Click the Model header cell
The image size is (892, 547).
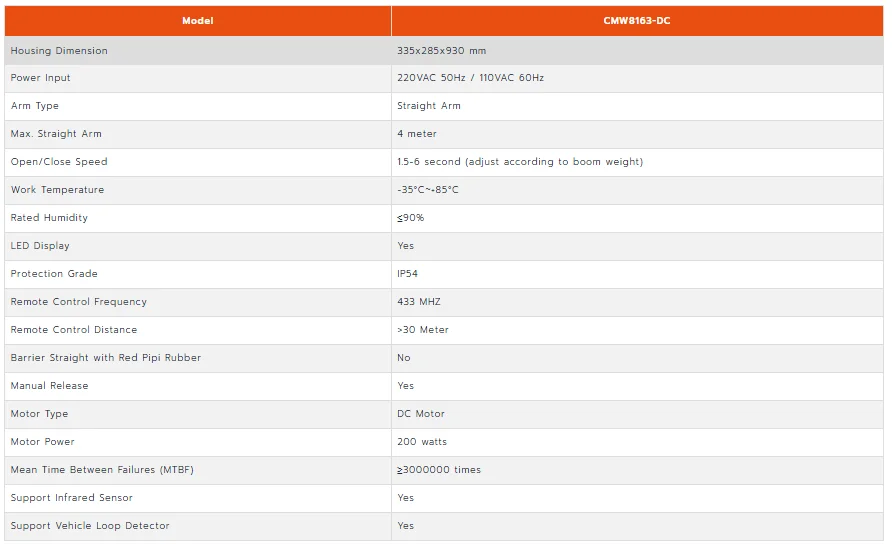click(x=198, y=21)
